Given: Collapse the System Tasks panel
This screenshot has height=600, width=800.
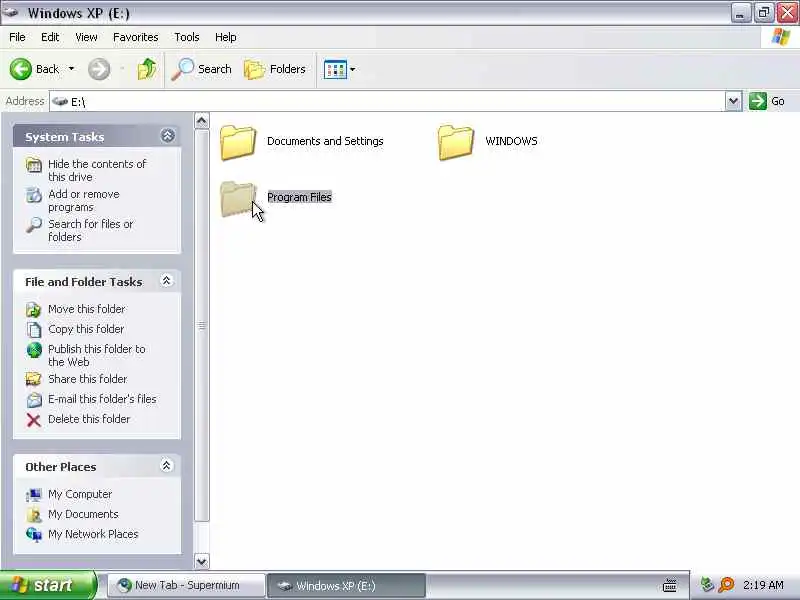Looking at the screenshot, I should click(167, 136).
